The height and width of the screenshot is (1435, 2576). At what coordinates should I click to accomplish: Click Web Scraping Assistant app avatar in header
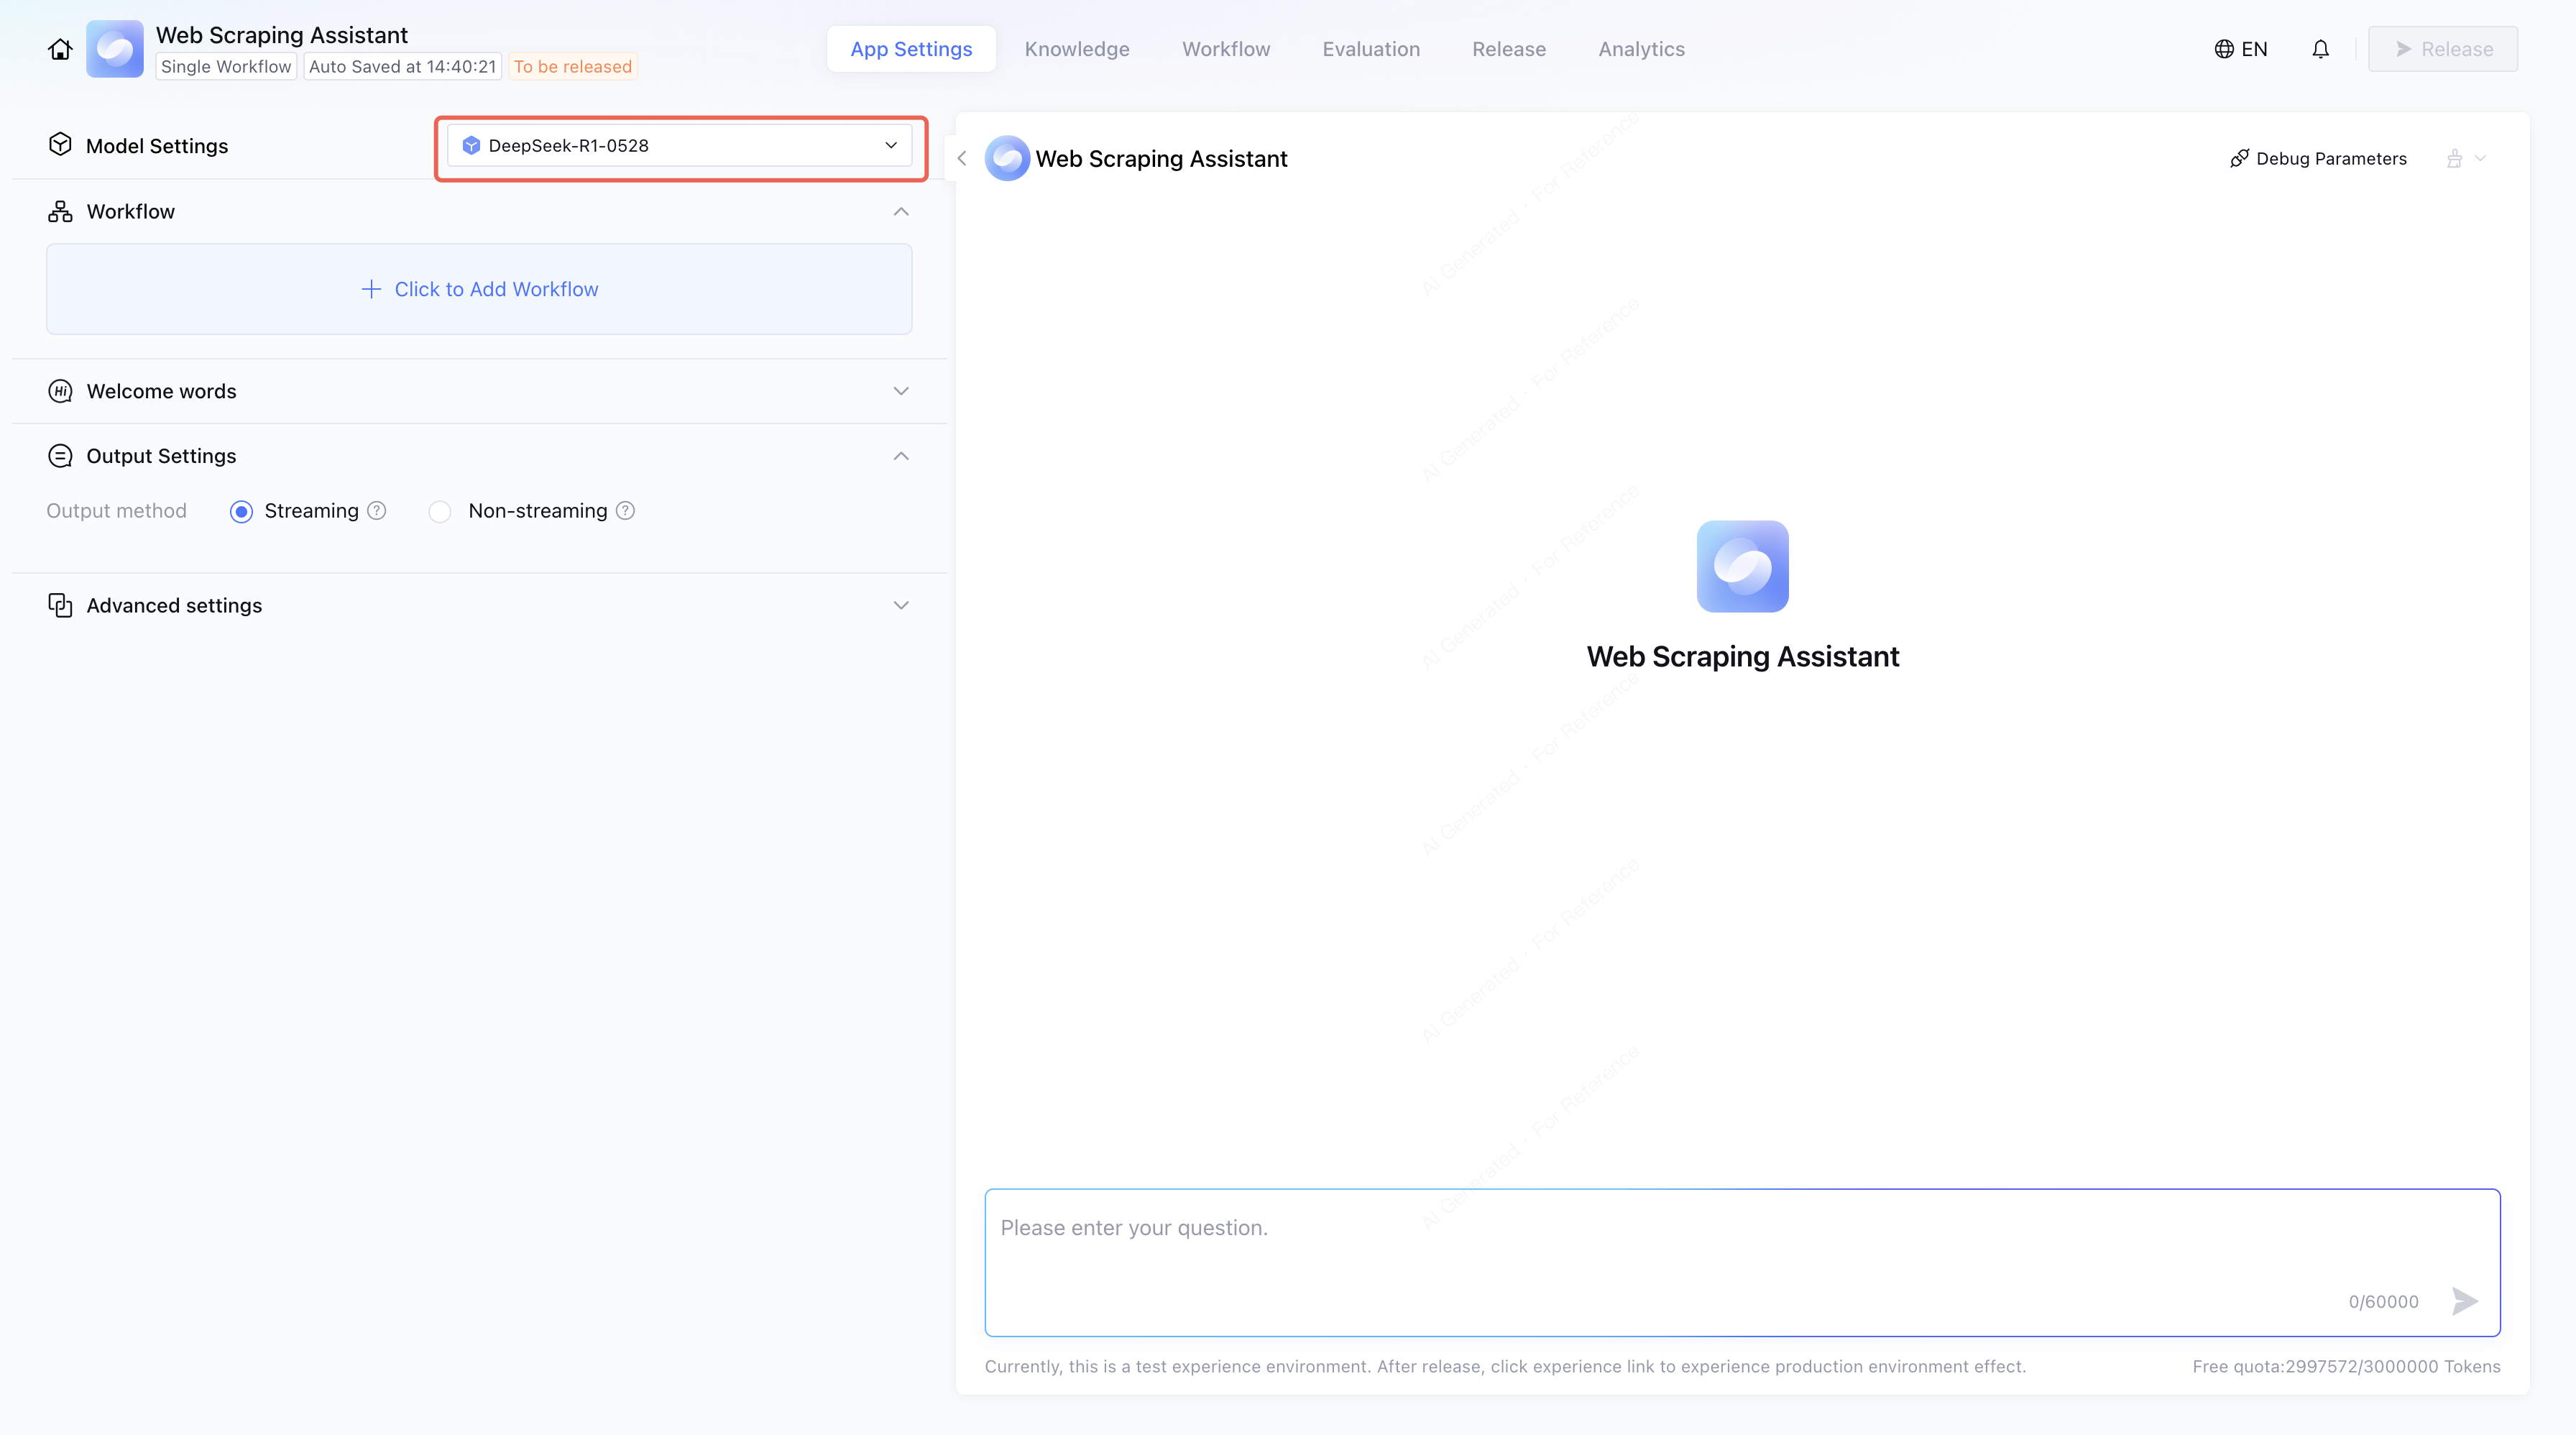point(114,49)
